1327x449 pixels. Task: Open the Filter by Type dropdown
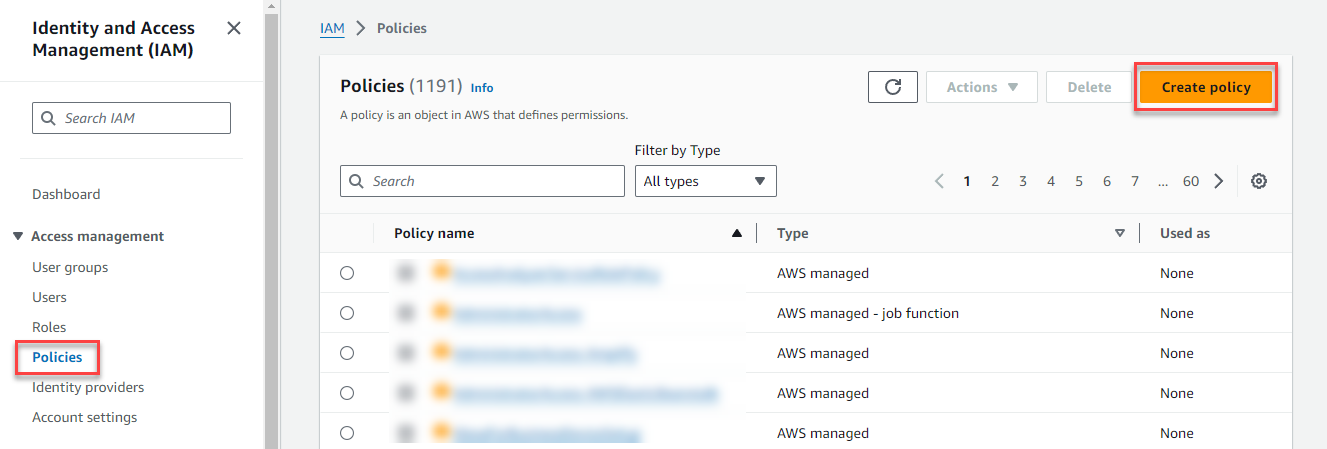coord(705,181)
